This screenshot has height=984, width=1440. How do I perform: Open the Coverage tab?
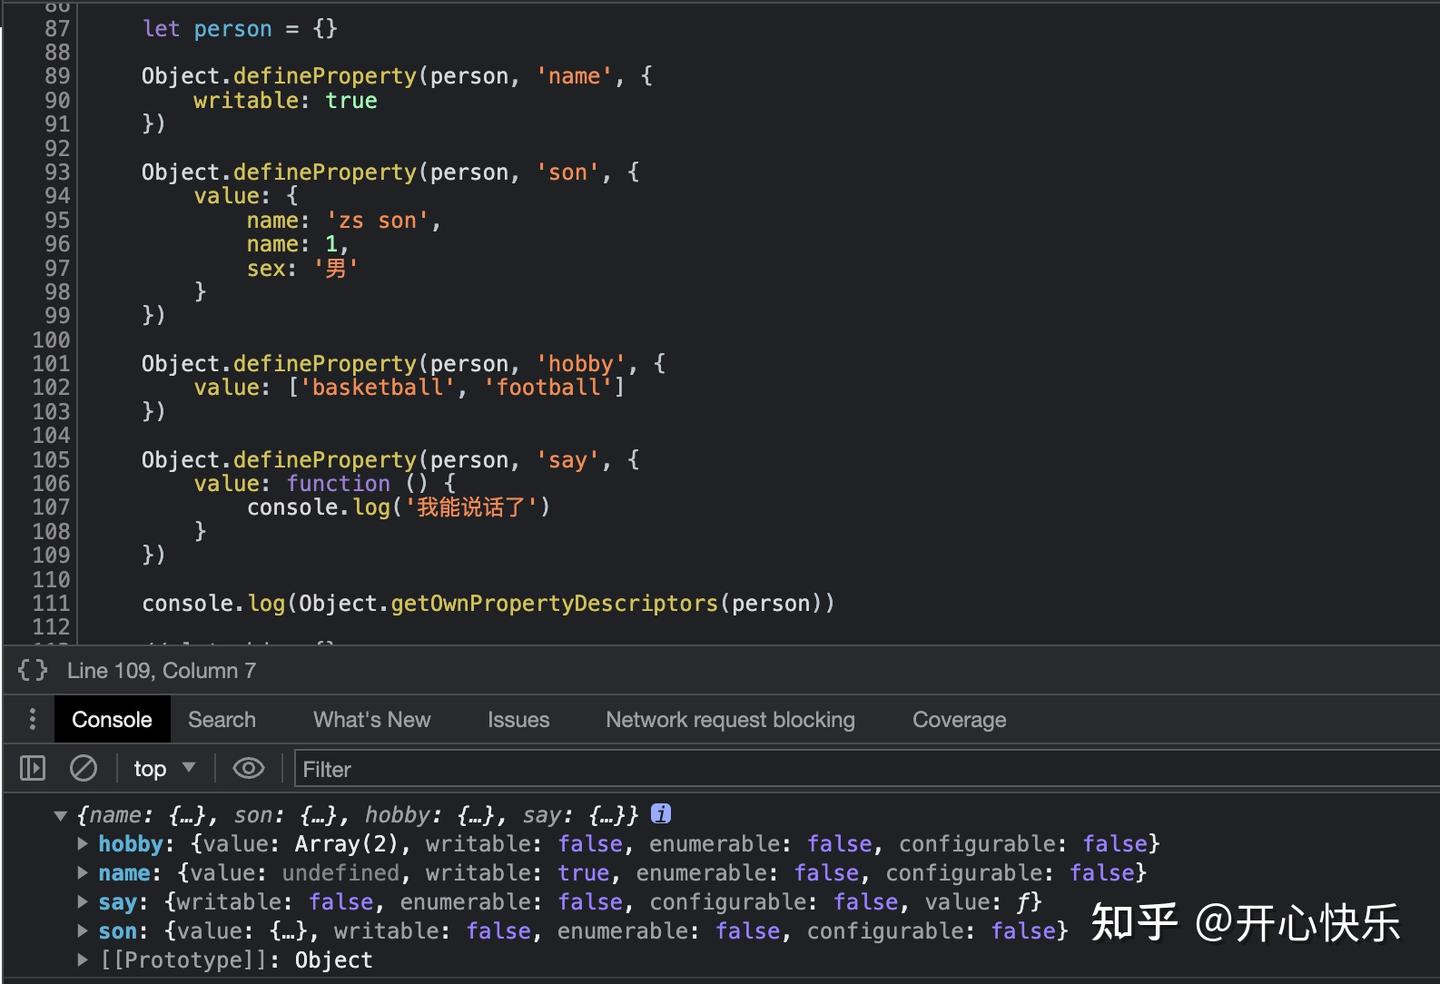tap(958, 719)
